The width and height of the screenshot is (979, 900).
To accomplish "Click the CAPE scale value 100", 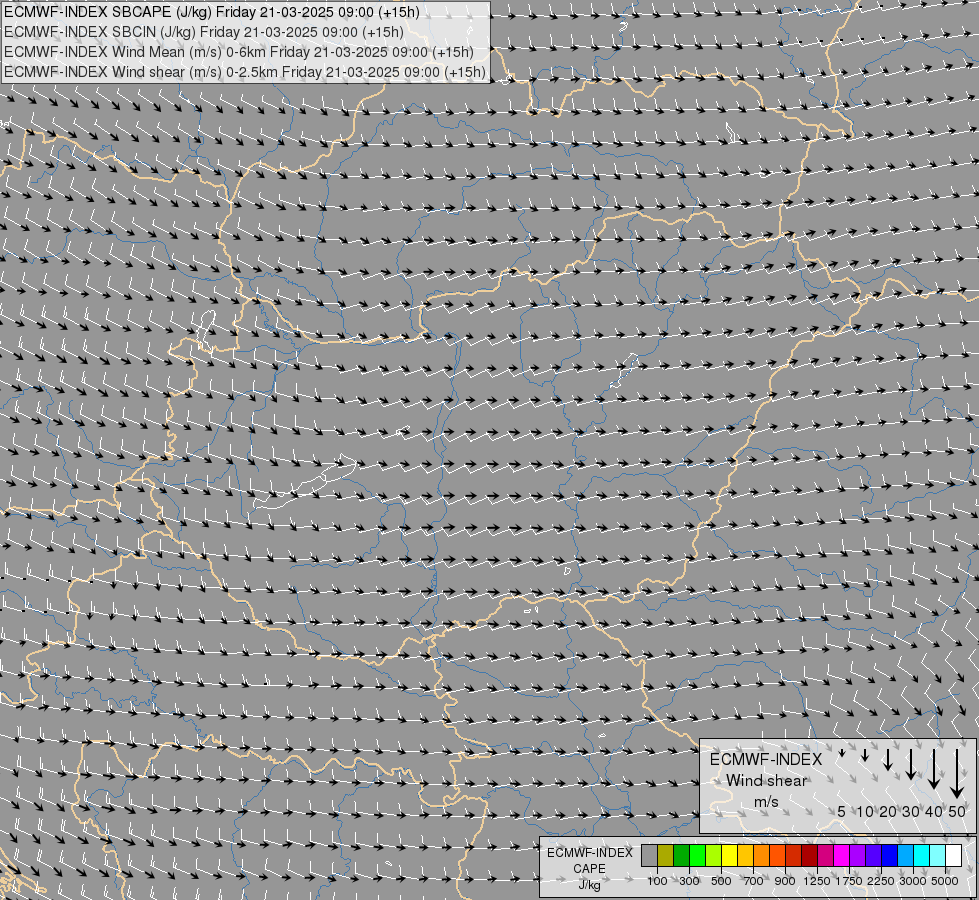I will click(x=657, y=881).
